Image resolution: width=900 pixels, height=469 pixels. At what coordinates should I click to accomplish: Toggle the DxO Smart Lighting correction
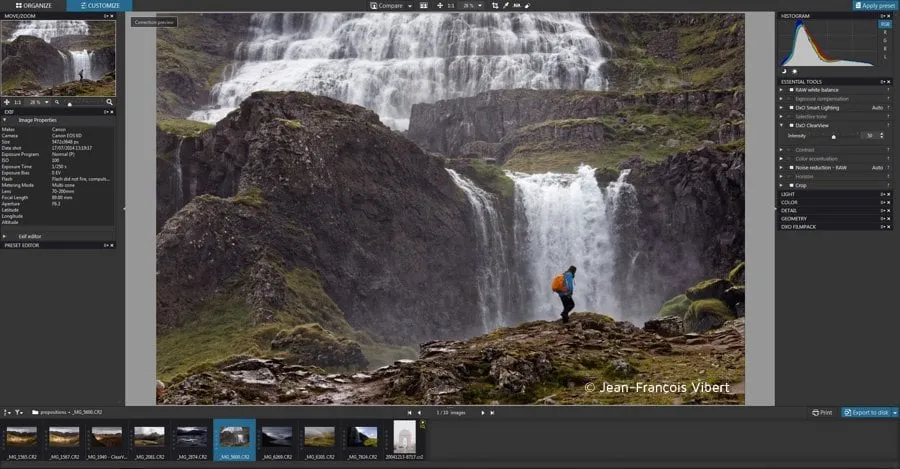coord(790,107)
